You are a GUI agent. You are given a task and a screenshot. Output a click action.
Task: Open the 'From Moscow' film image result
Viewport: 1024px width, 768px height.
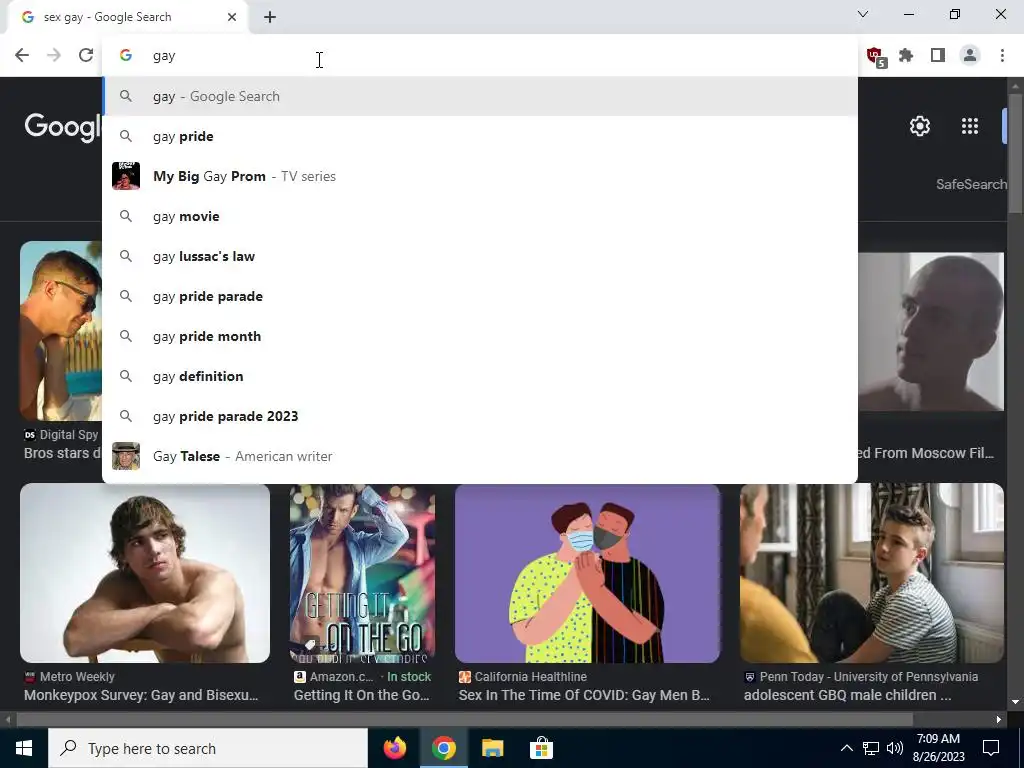[931, 332]
